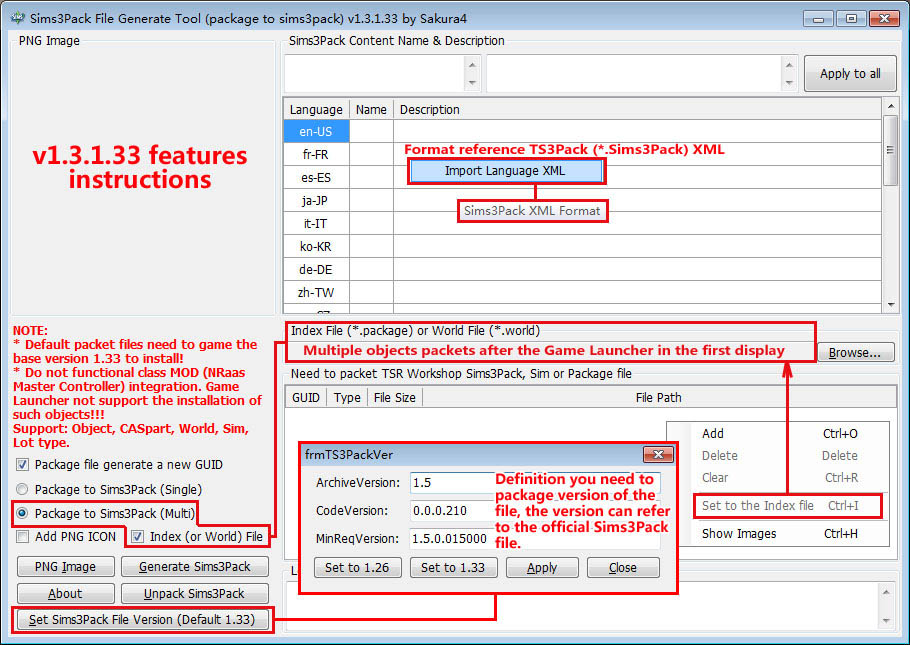The image size is (910, 645).
Task: Click the ArchiveVersion input field
Action: pyautogui.click(x=535, y=482)
